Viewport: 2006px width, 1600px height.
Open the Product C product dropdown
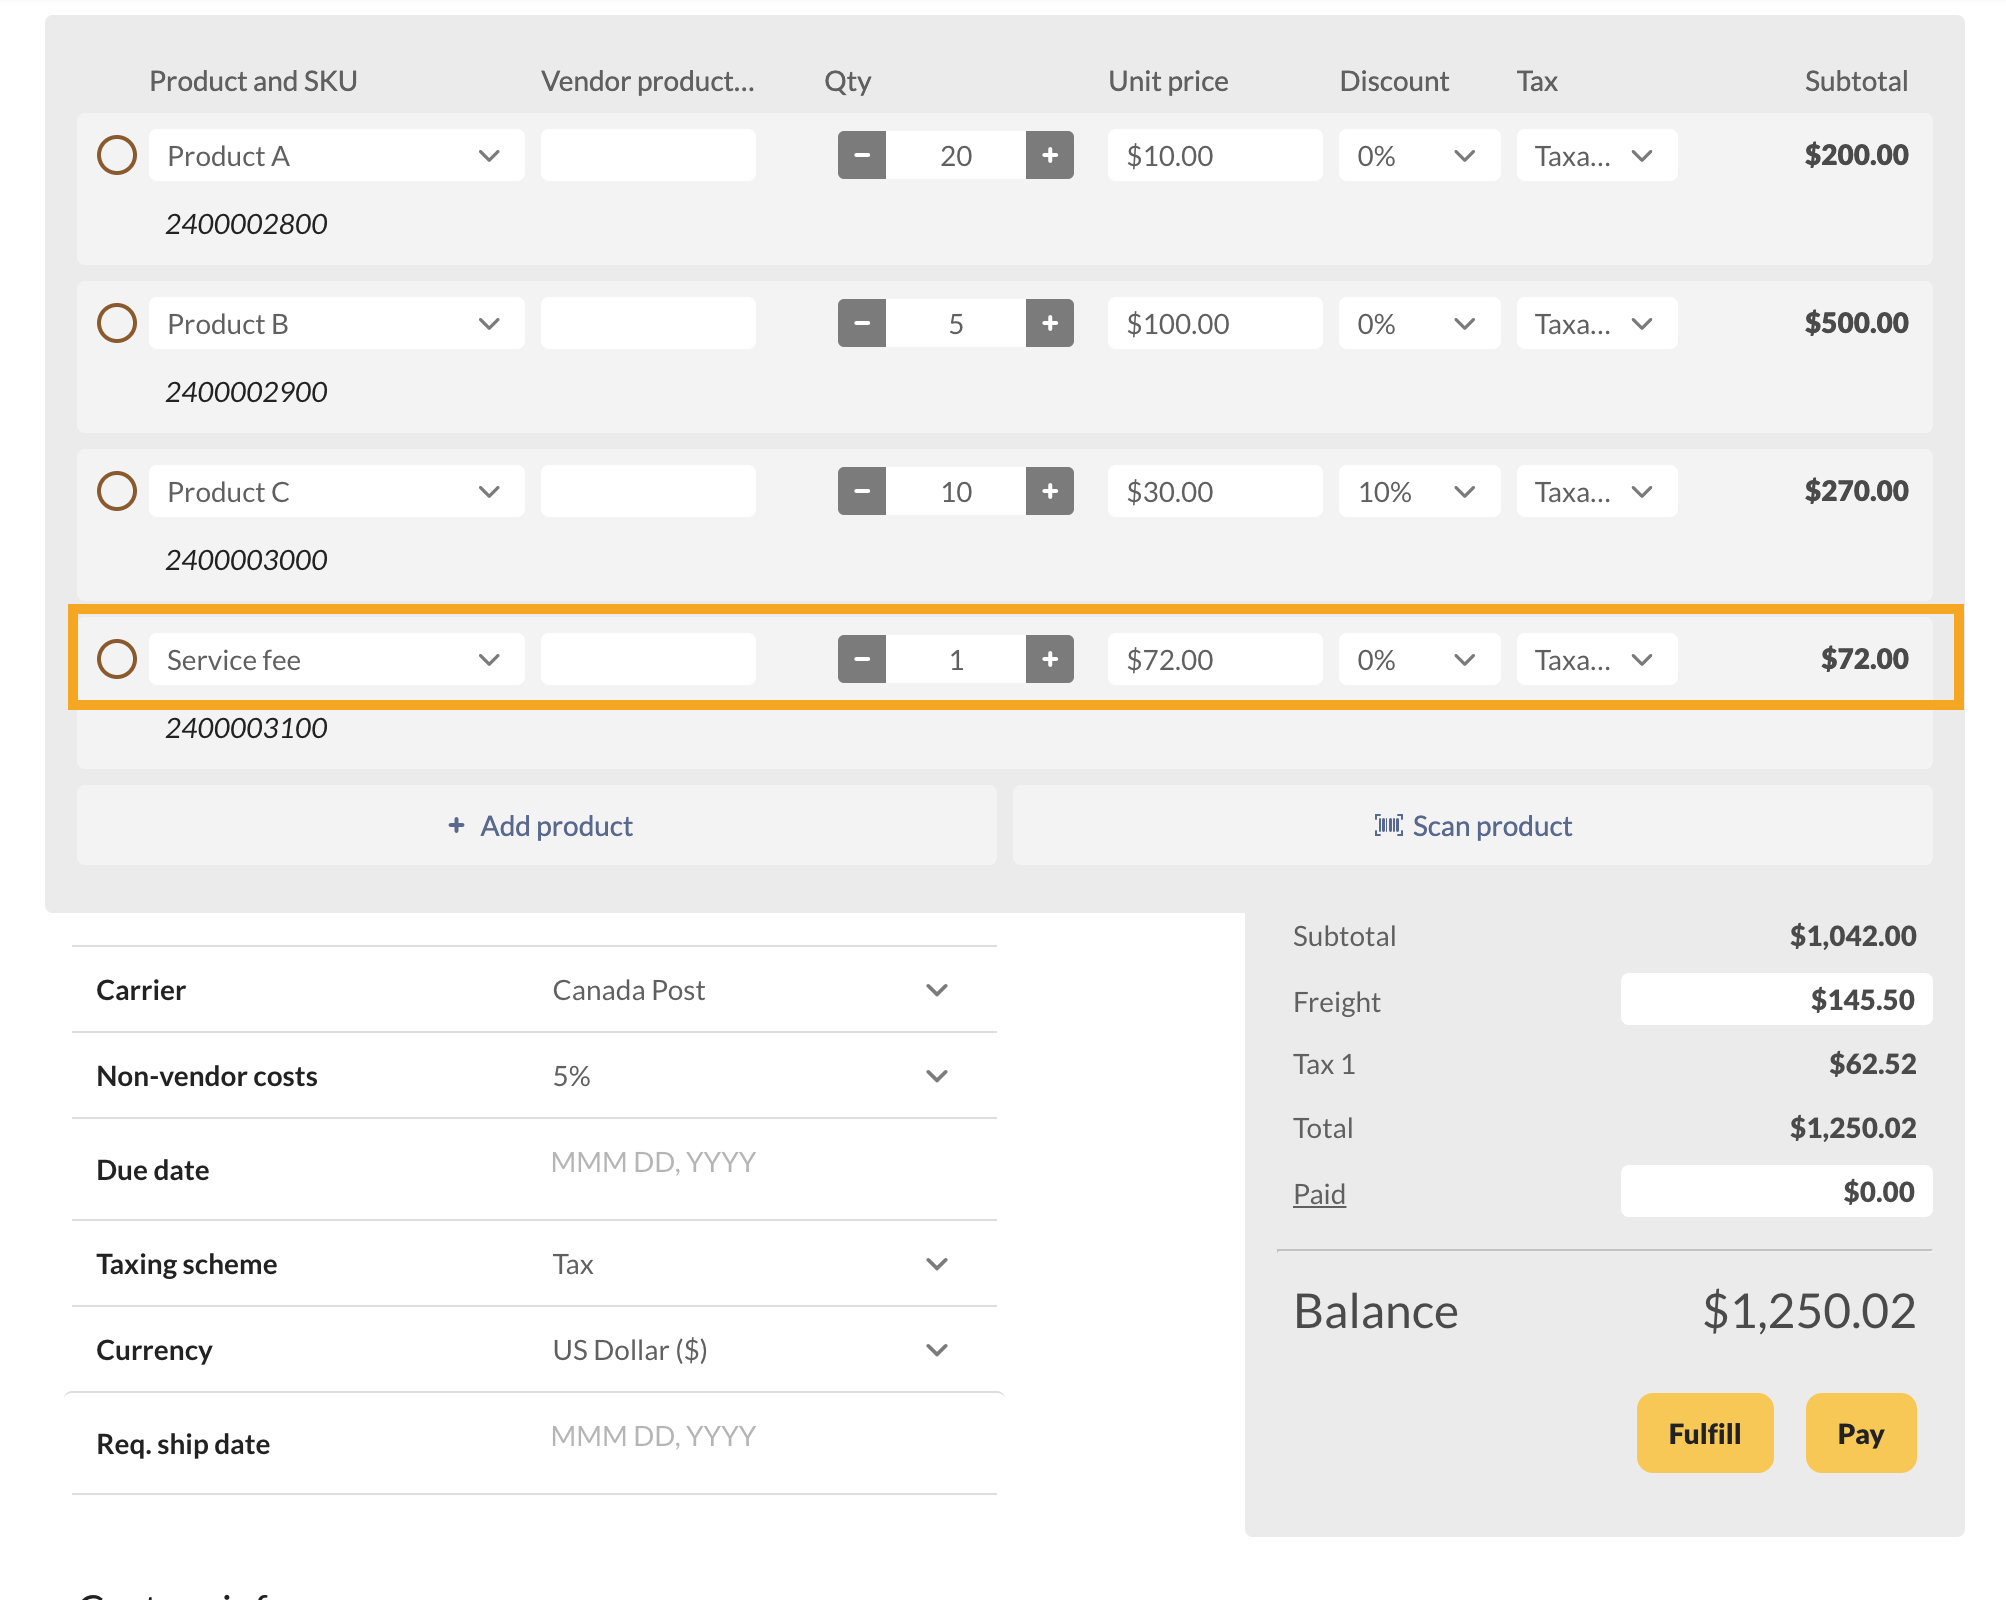pyautogui.click(x=336, y=491)
